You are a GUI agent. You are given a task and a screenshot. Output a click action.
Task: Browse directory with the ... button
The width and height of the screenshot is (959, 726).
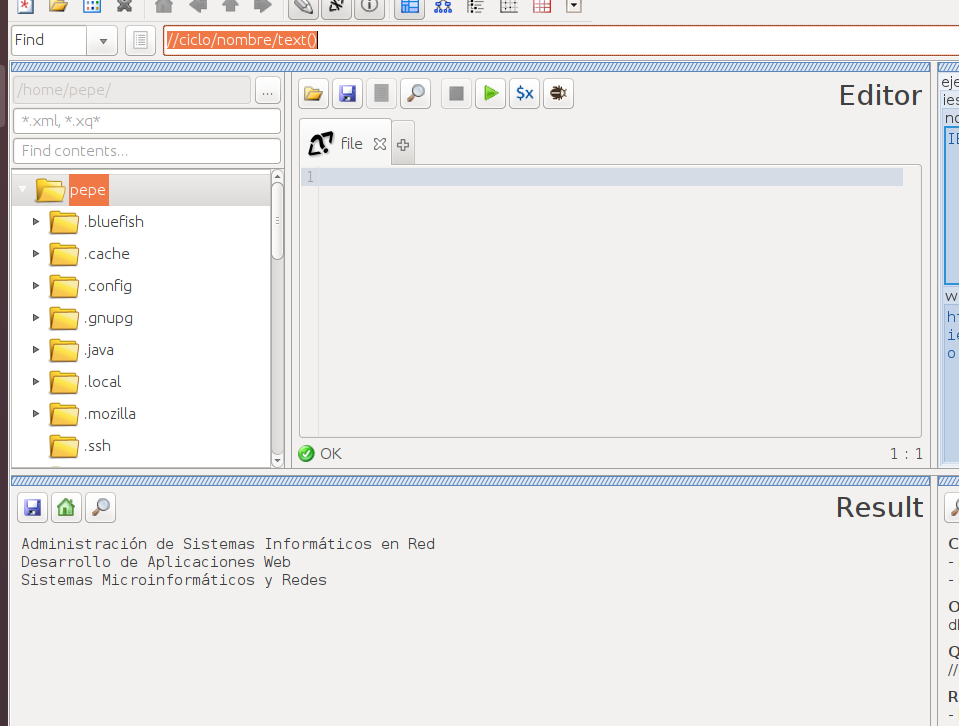268,91
